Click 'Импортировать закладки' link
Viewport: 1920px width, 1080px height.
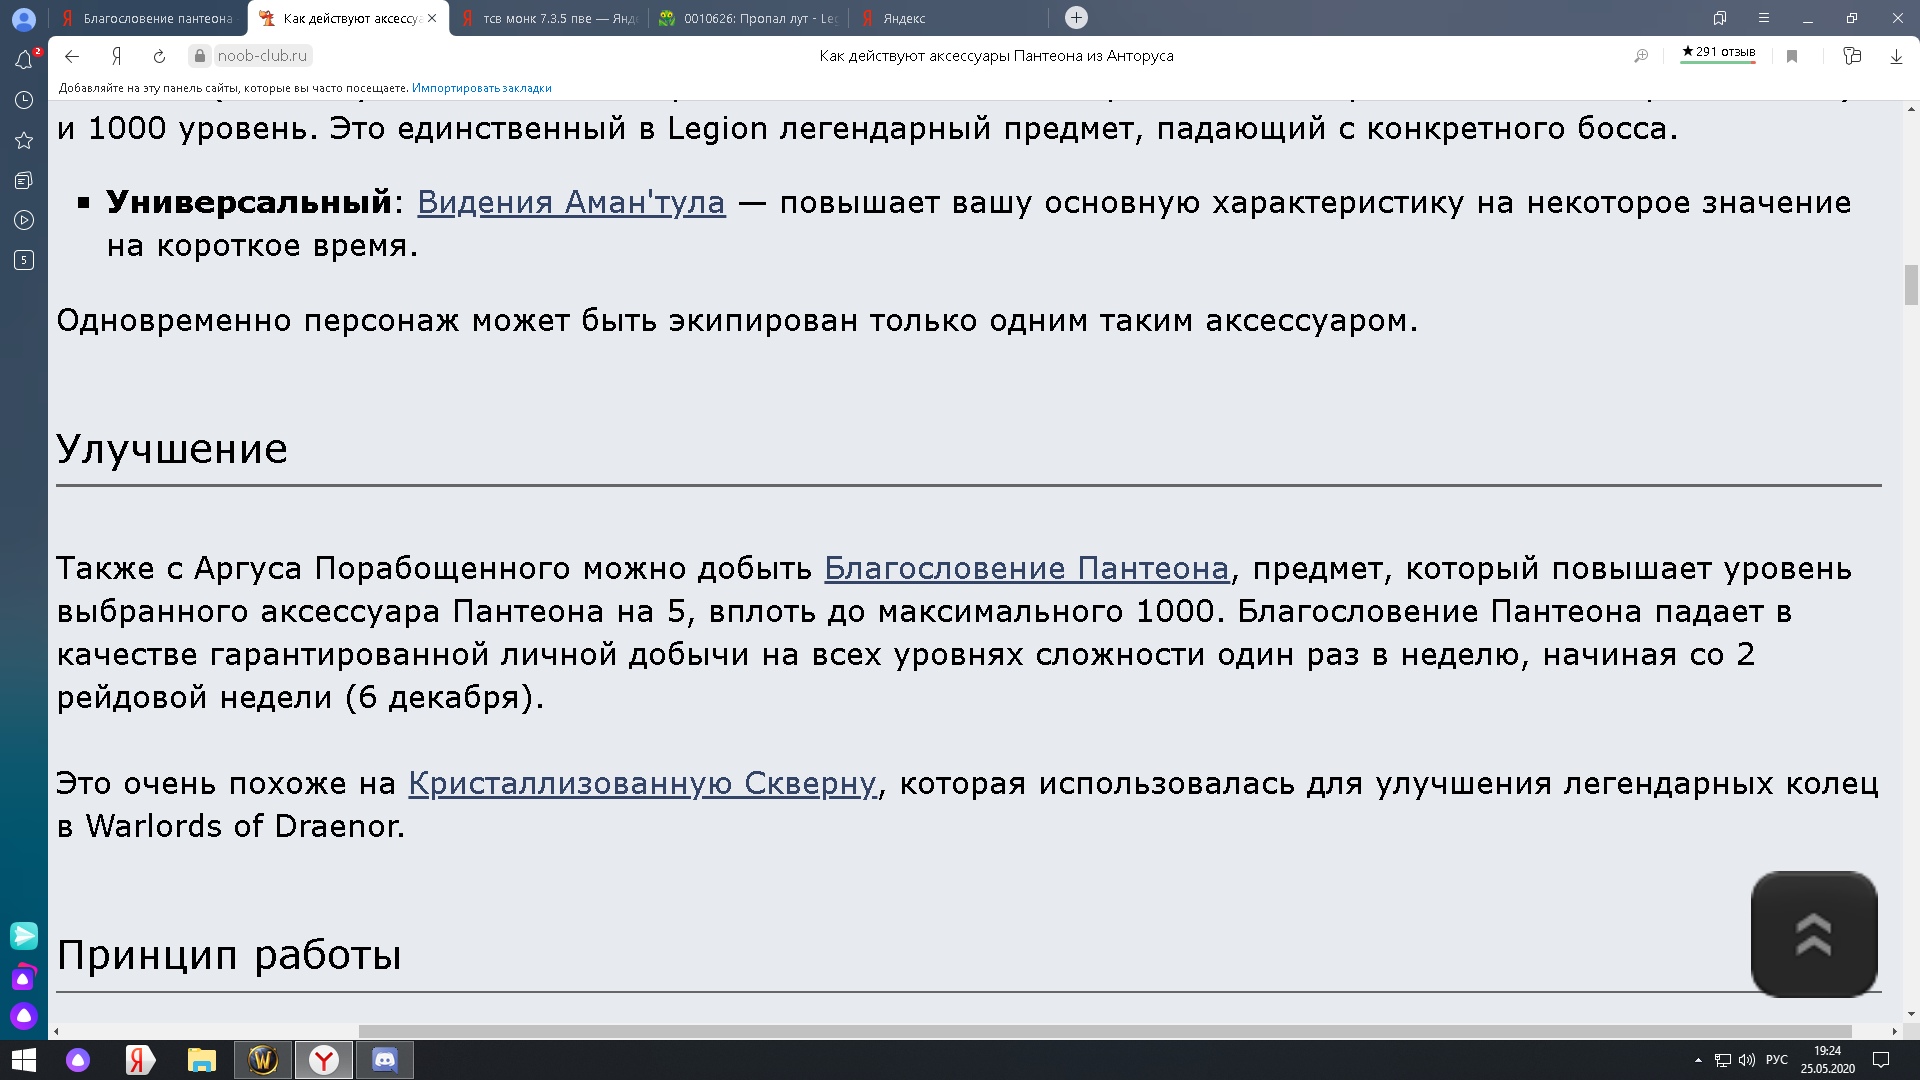click(481, 88)
